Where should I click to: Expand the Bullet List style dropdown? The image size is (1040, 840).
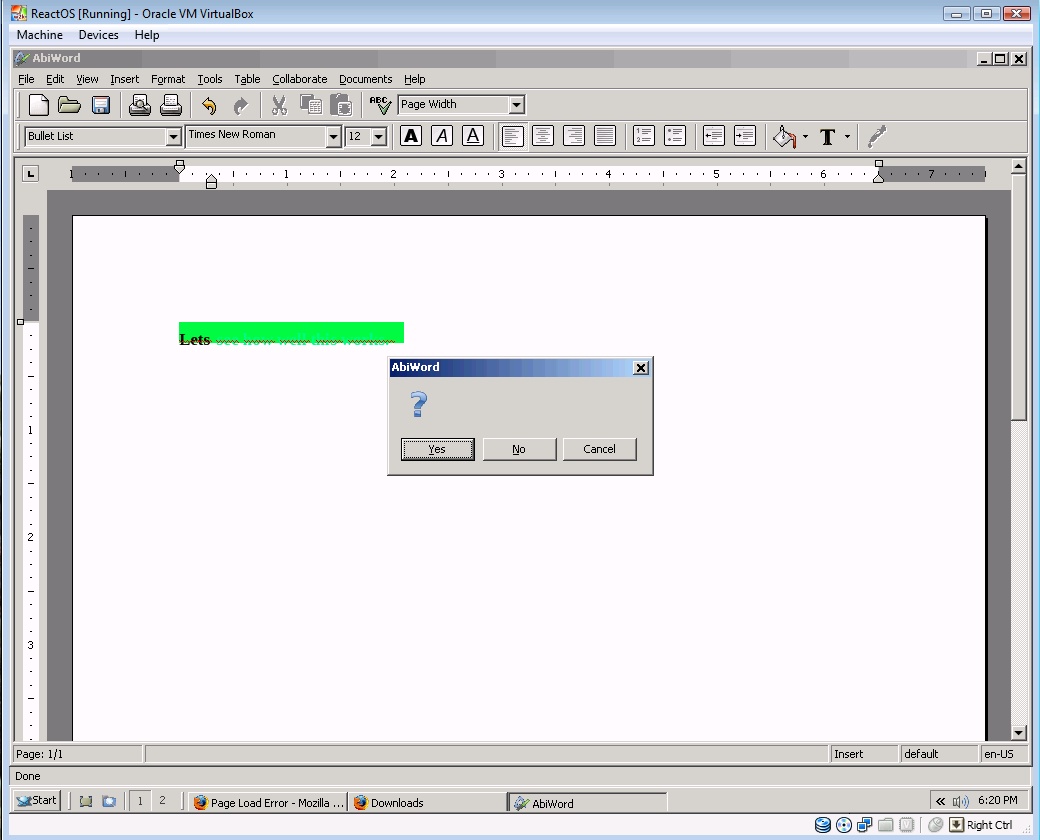tap(173, 136)
